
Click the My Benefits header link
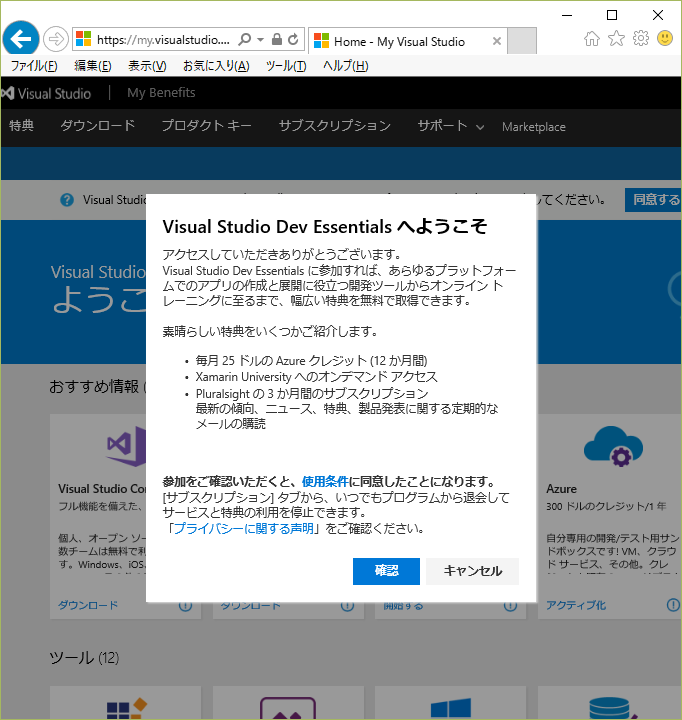(x=161, y=93)
